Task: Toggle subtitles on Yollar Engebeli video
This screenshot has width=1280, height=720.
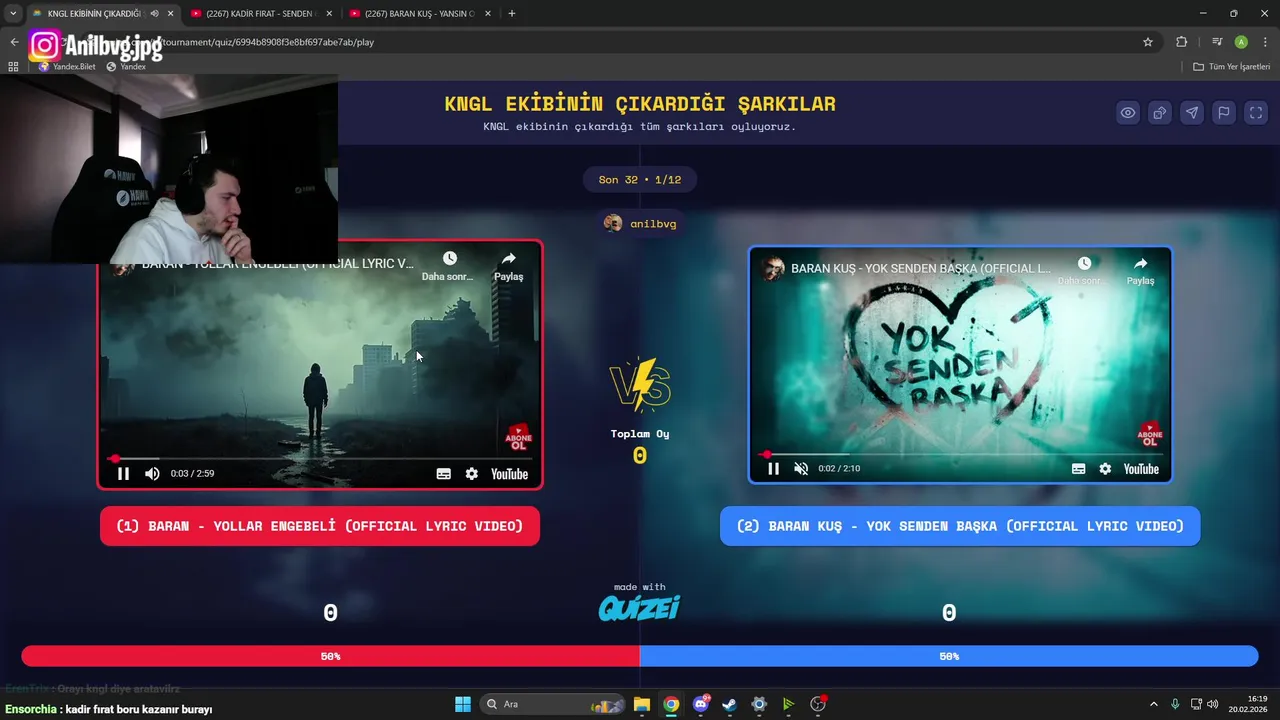Action: point(444,474)
